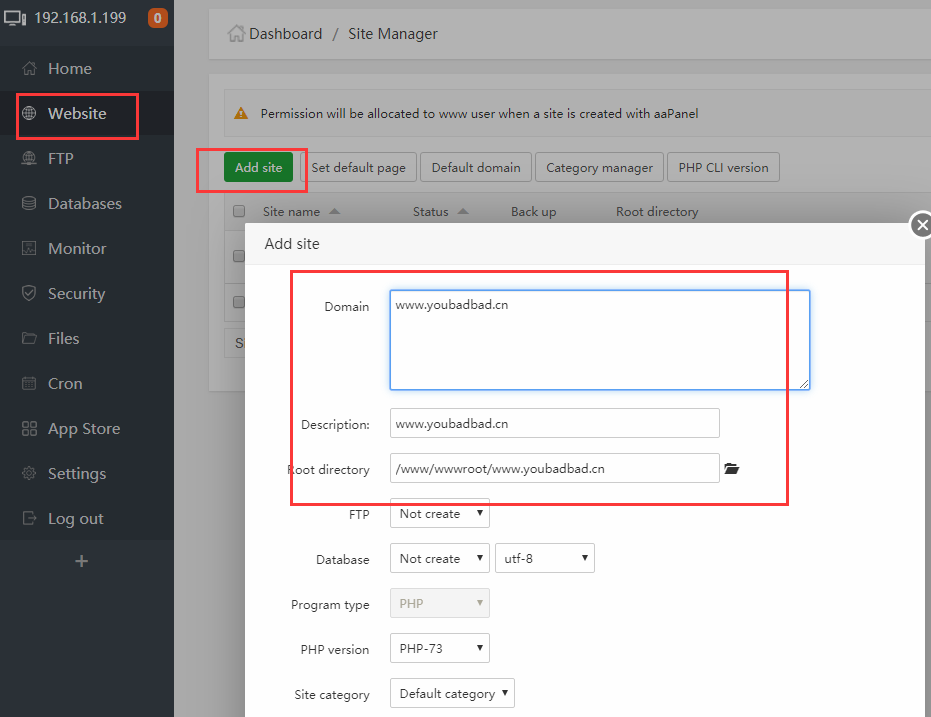Open the Database Not create dropdown
931x717 pixels.
(439, 559)
